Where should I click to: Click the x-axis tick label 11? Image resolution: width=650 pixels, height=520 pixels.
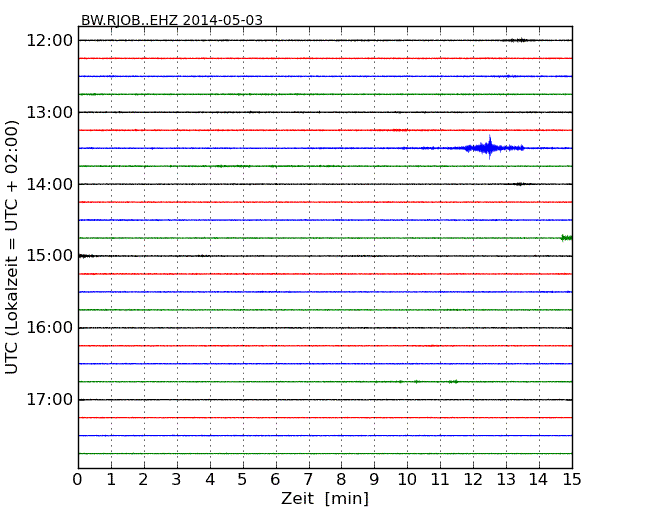point(440,479)
